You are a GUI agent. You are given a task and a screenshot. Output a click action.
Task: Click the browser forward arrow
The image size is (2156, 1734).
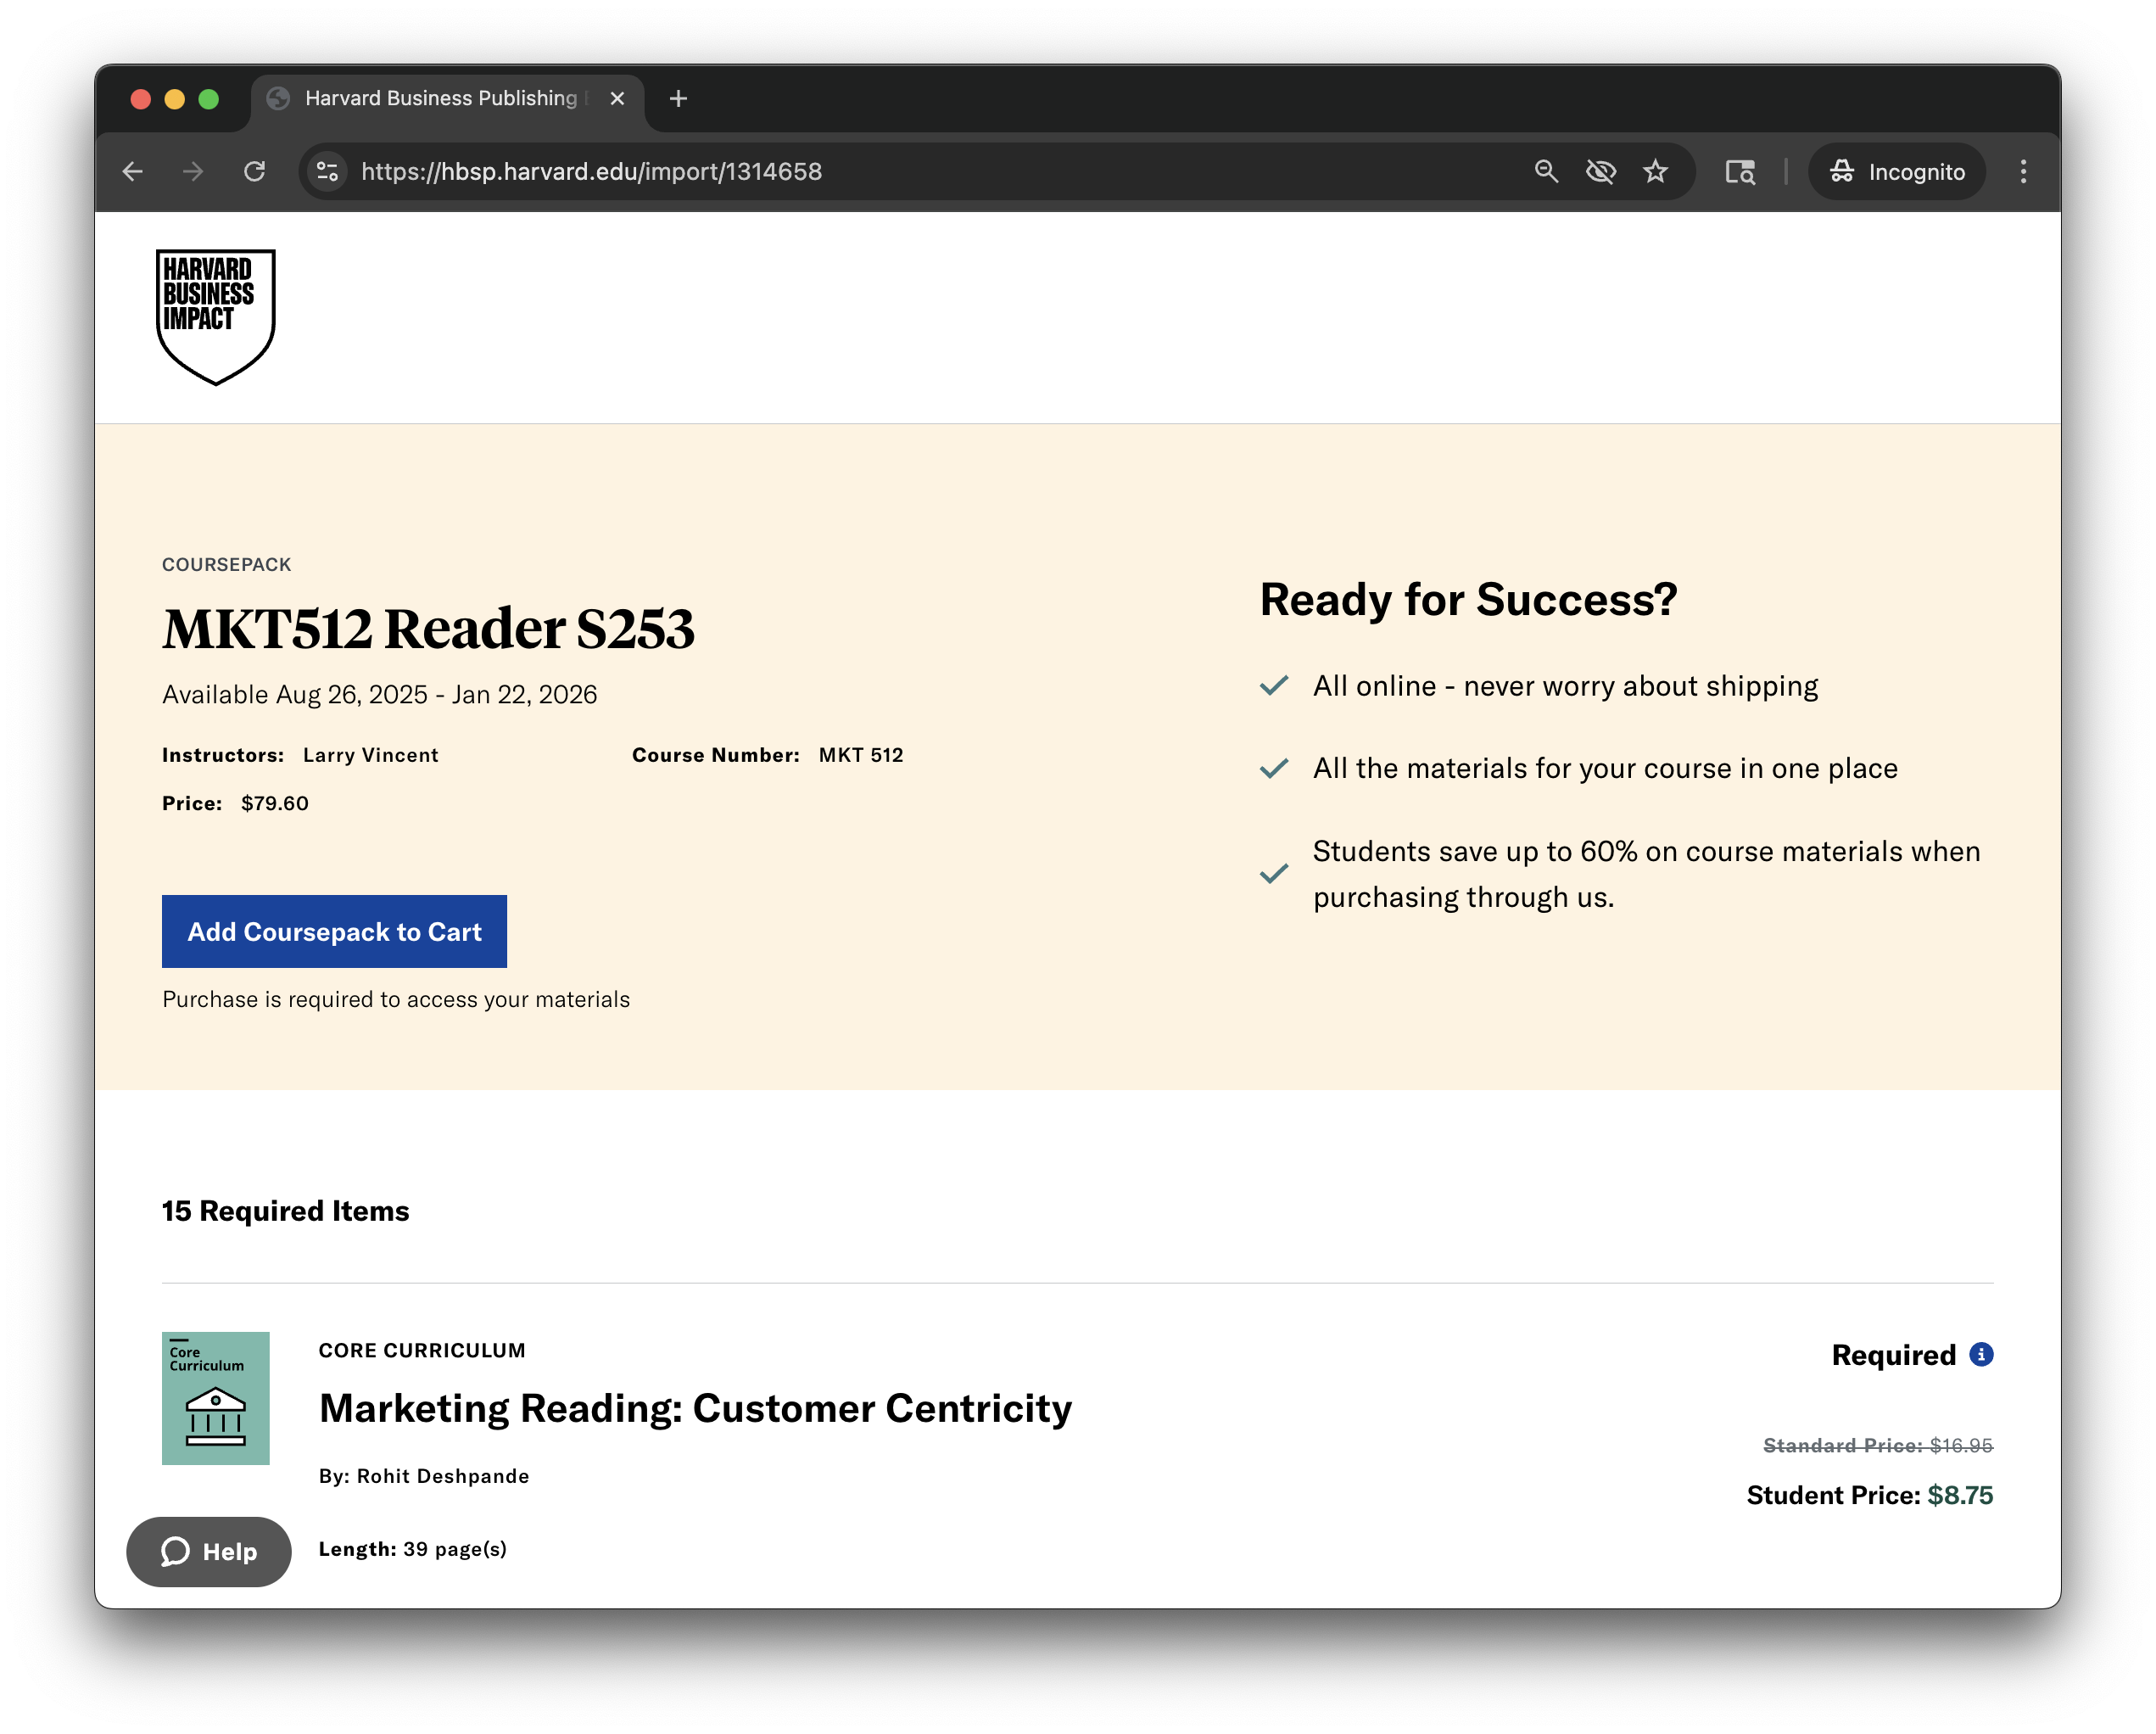(193, 172)
